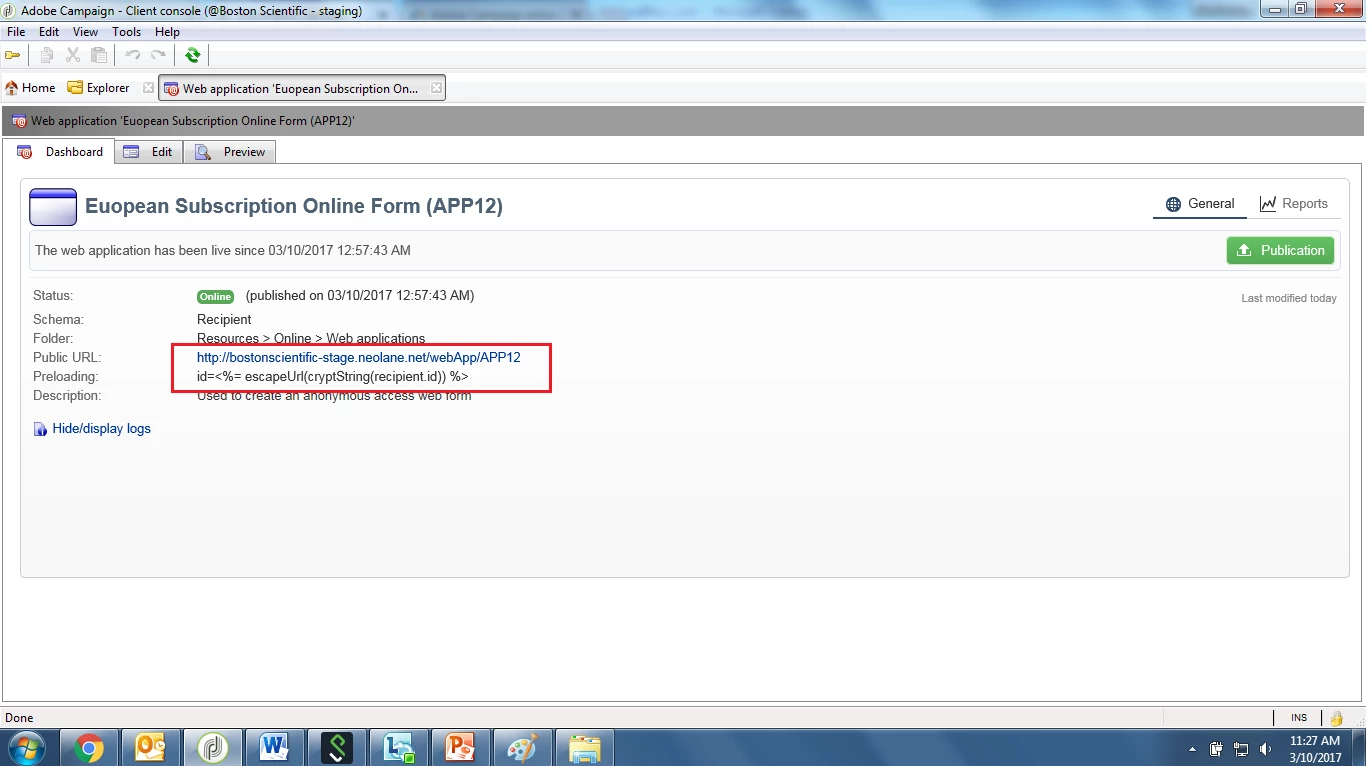This screenshot has width=1372, height=766.
Task: Click the green S application taskbar icon
Action: point(337,748)
